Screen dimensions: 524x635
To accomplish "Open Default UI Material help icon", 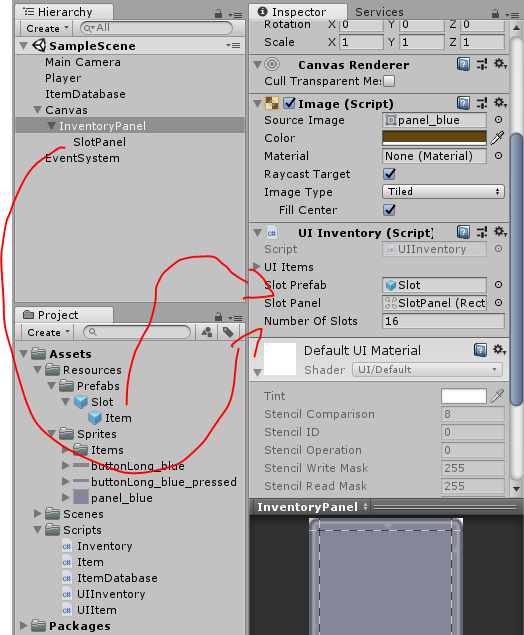I will 480,350.
